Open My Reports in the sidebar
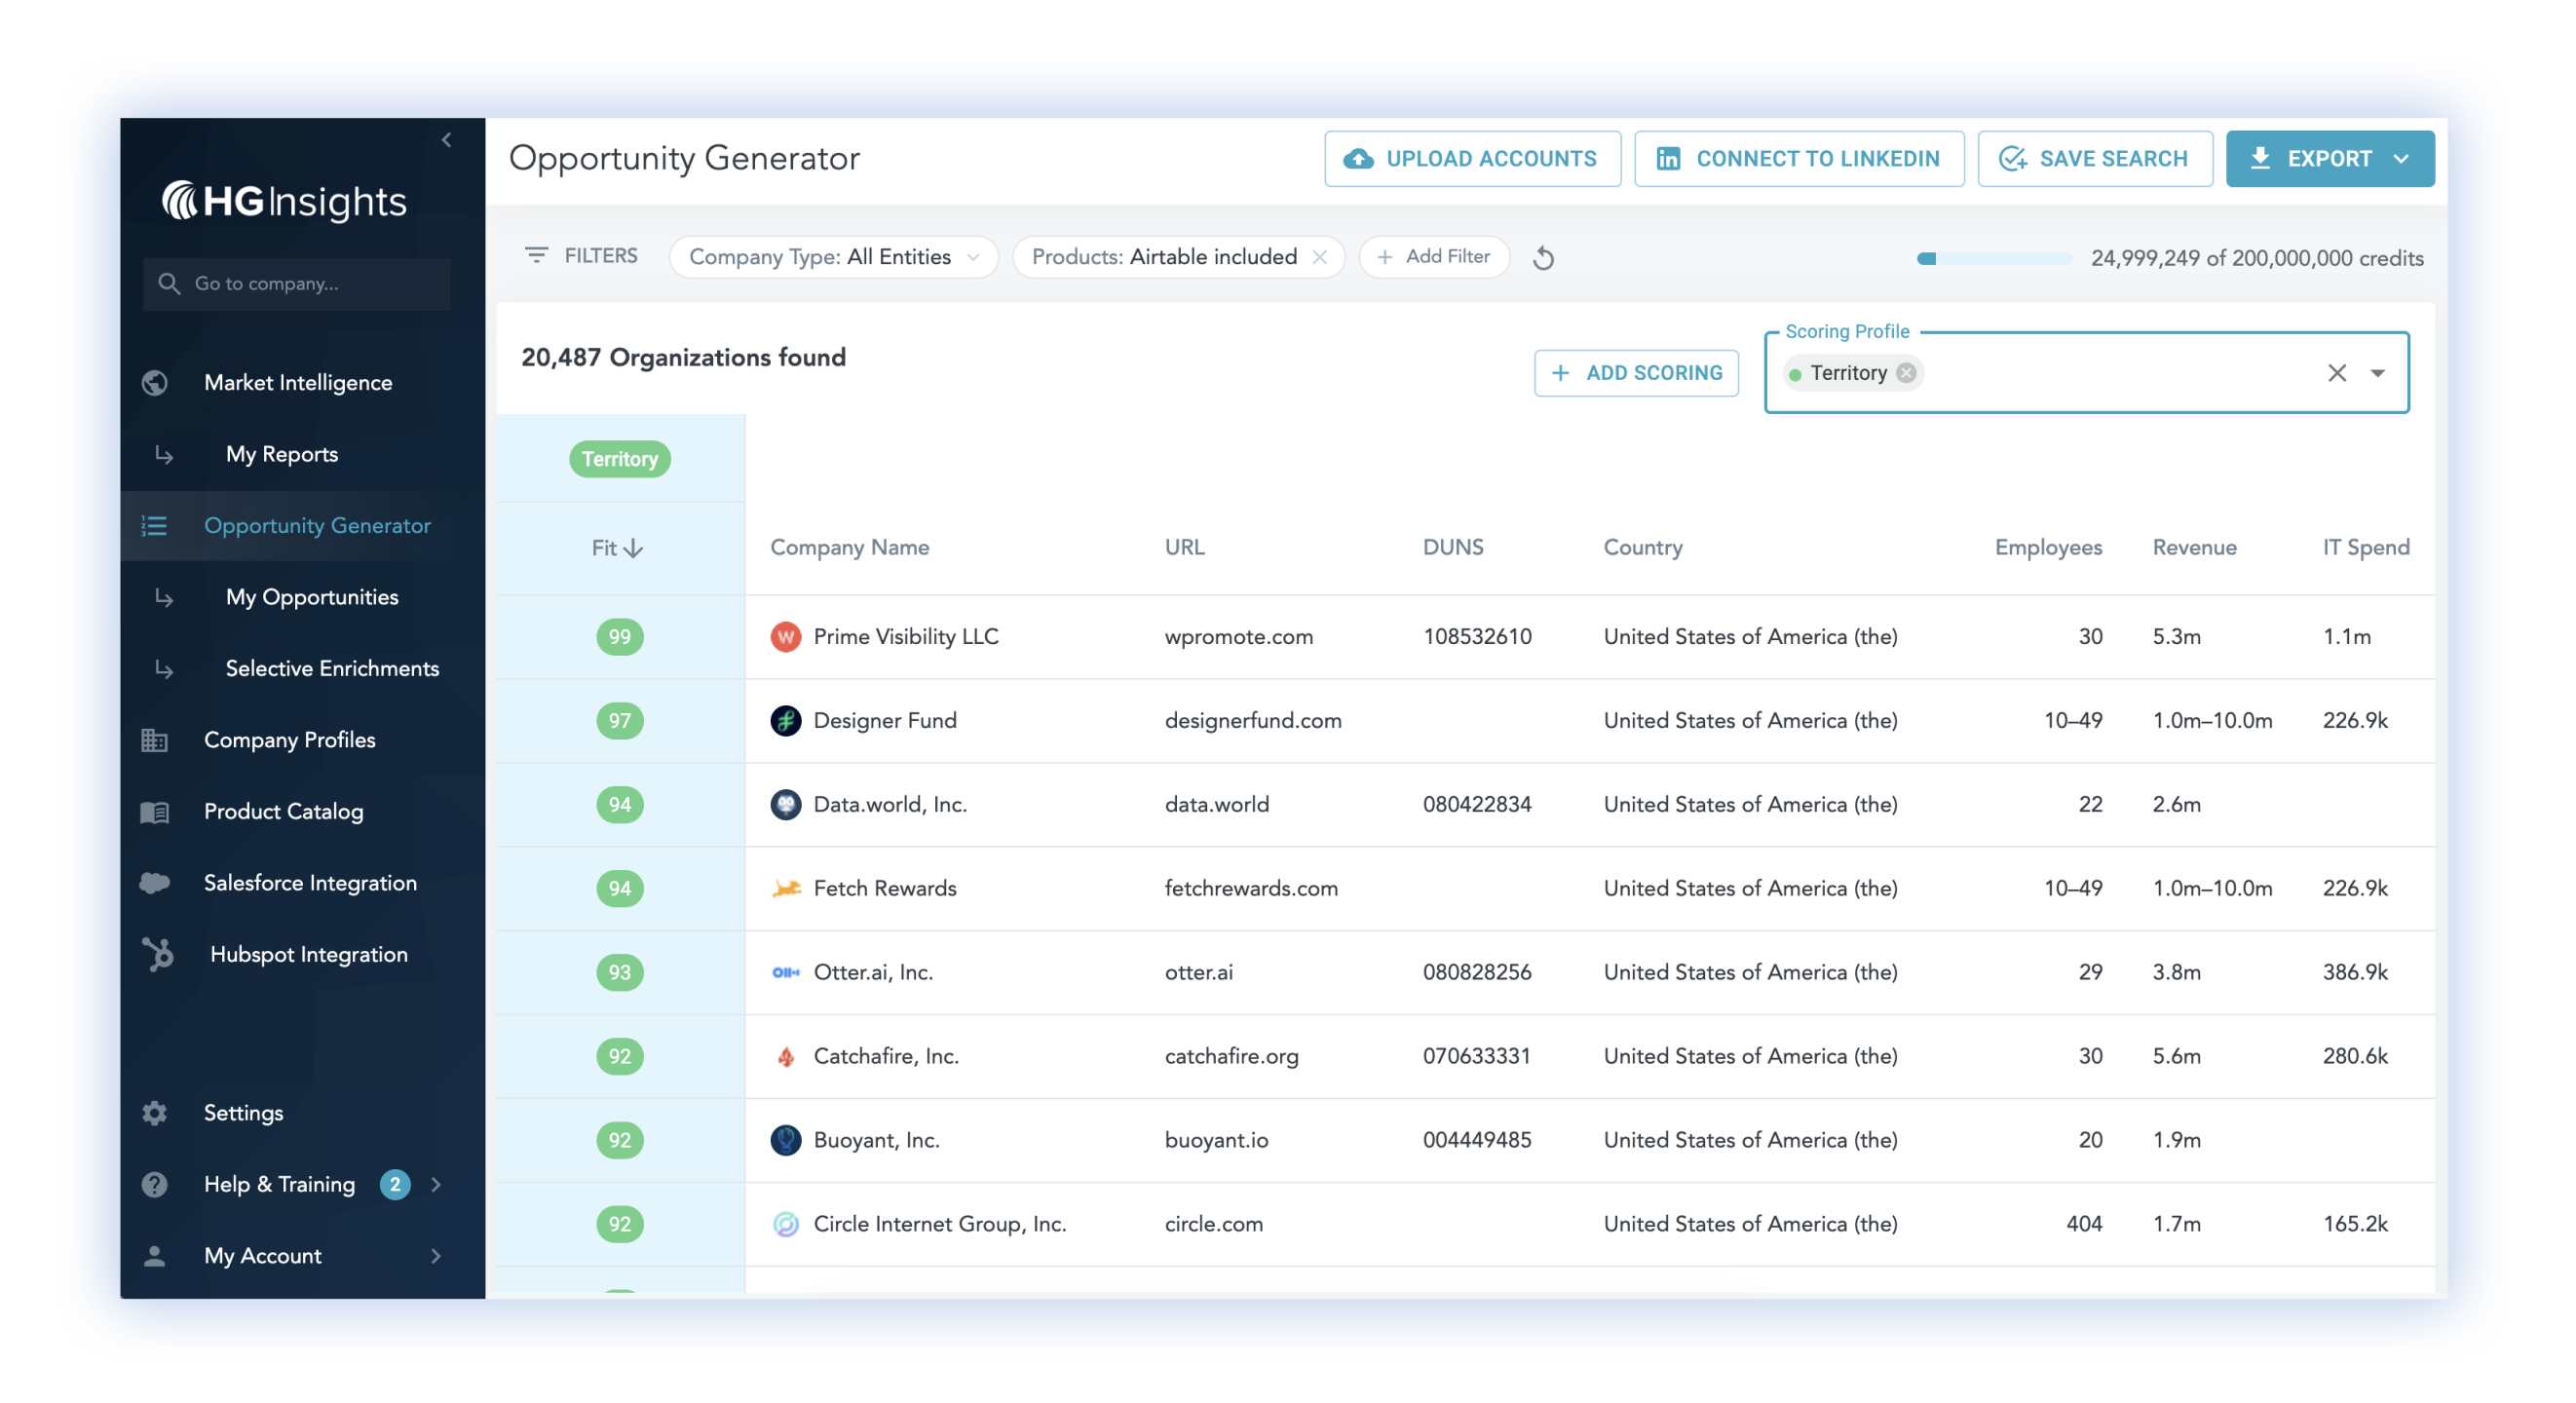Image resolution: width=2576 pixels, height=1403 pixels. [x=282, y=455]
